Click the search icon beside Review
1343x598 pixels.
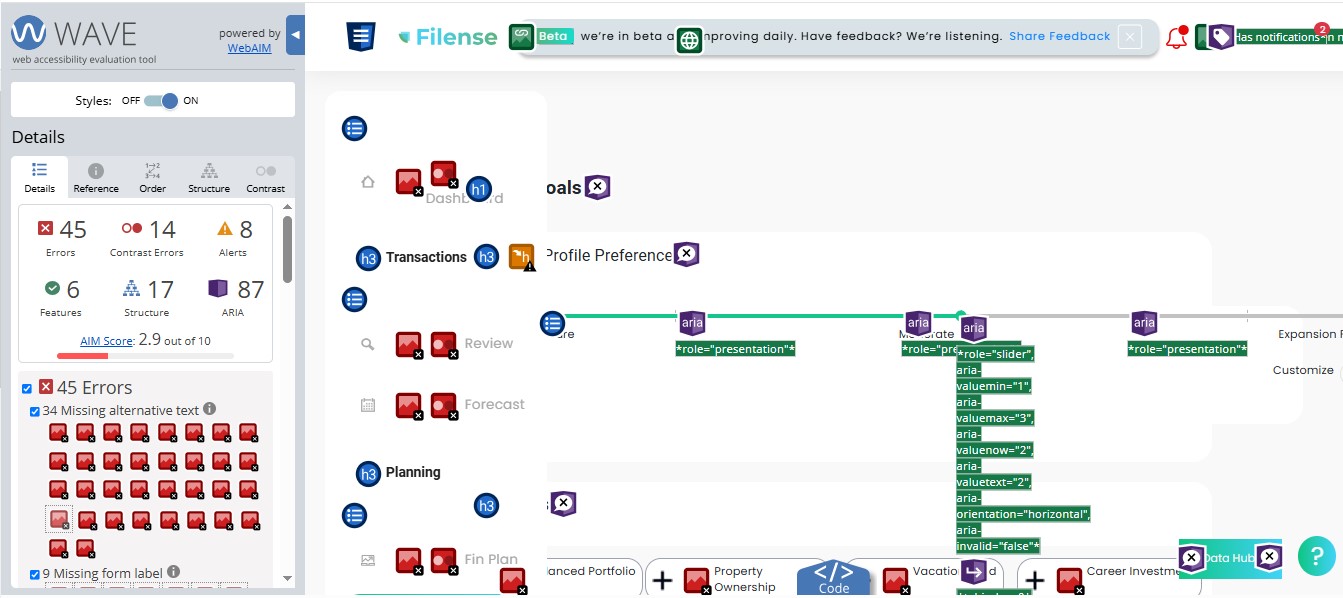pos(368,344)
